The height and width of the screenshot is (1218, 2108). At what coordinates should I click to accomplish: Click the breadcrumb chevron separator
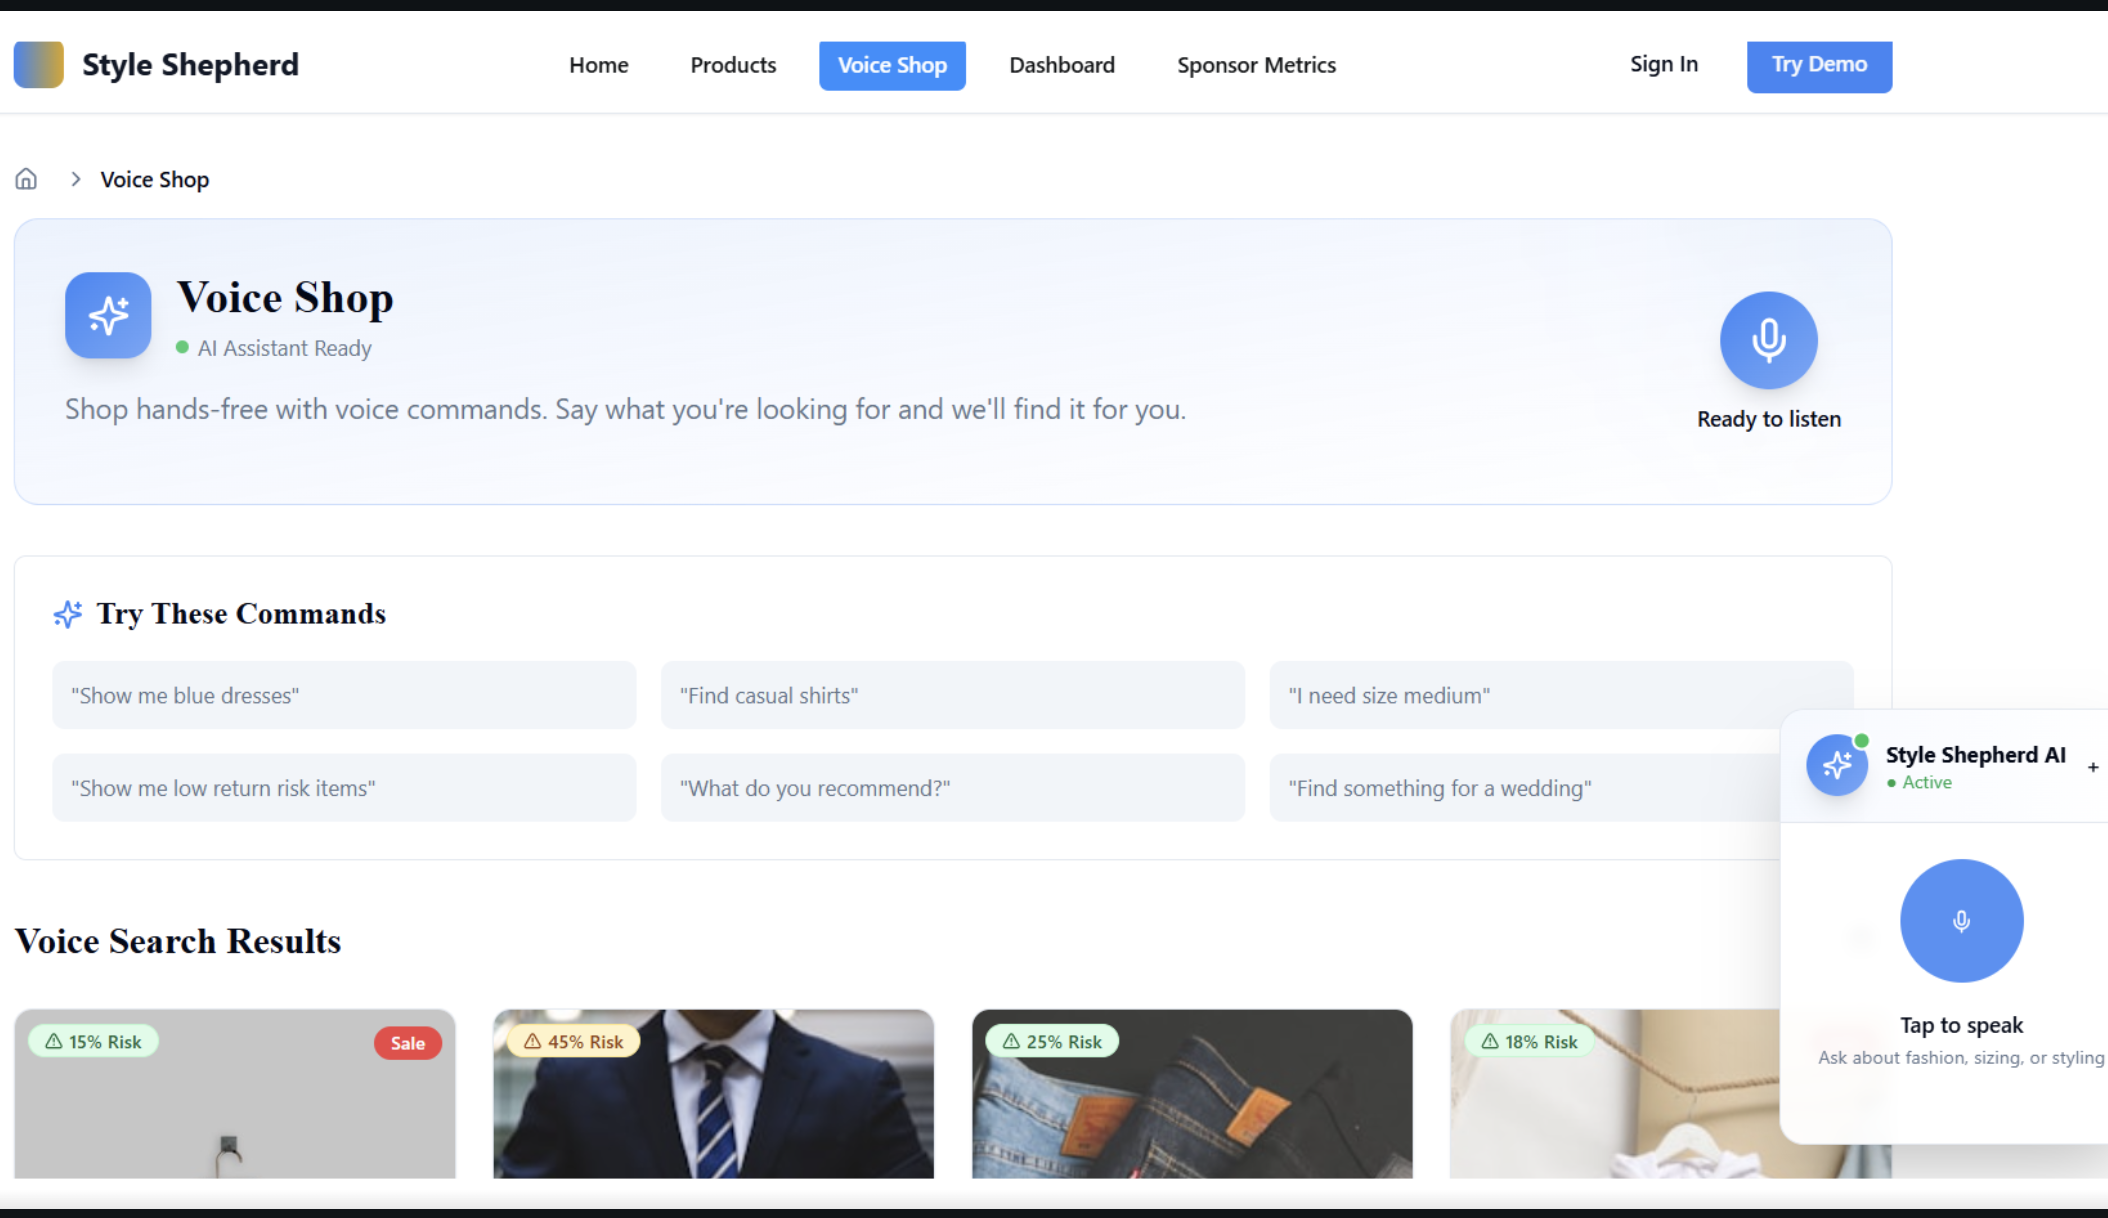click(75, 179)
